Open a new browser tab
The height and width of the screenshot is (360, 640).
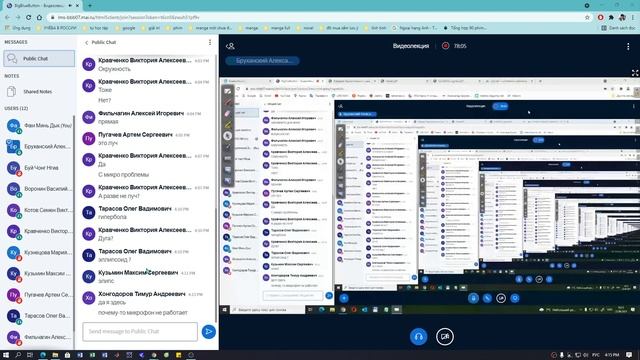coord(90,6)
